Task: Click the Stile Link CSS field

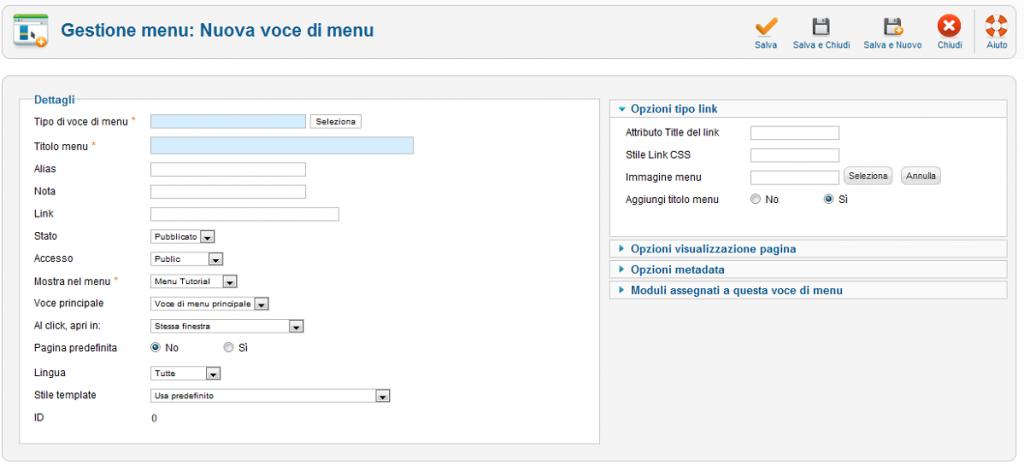Action: (x=794, y=155)
